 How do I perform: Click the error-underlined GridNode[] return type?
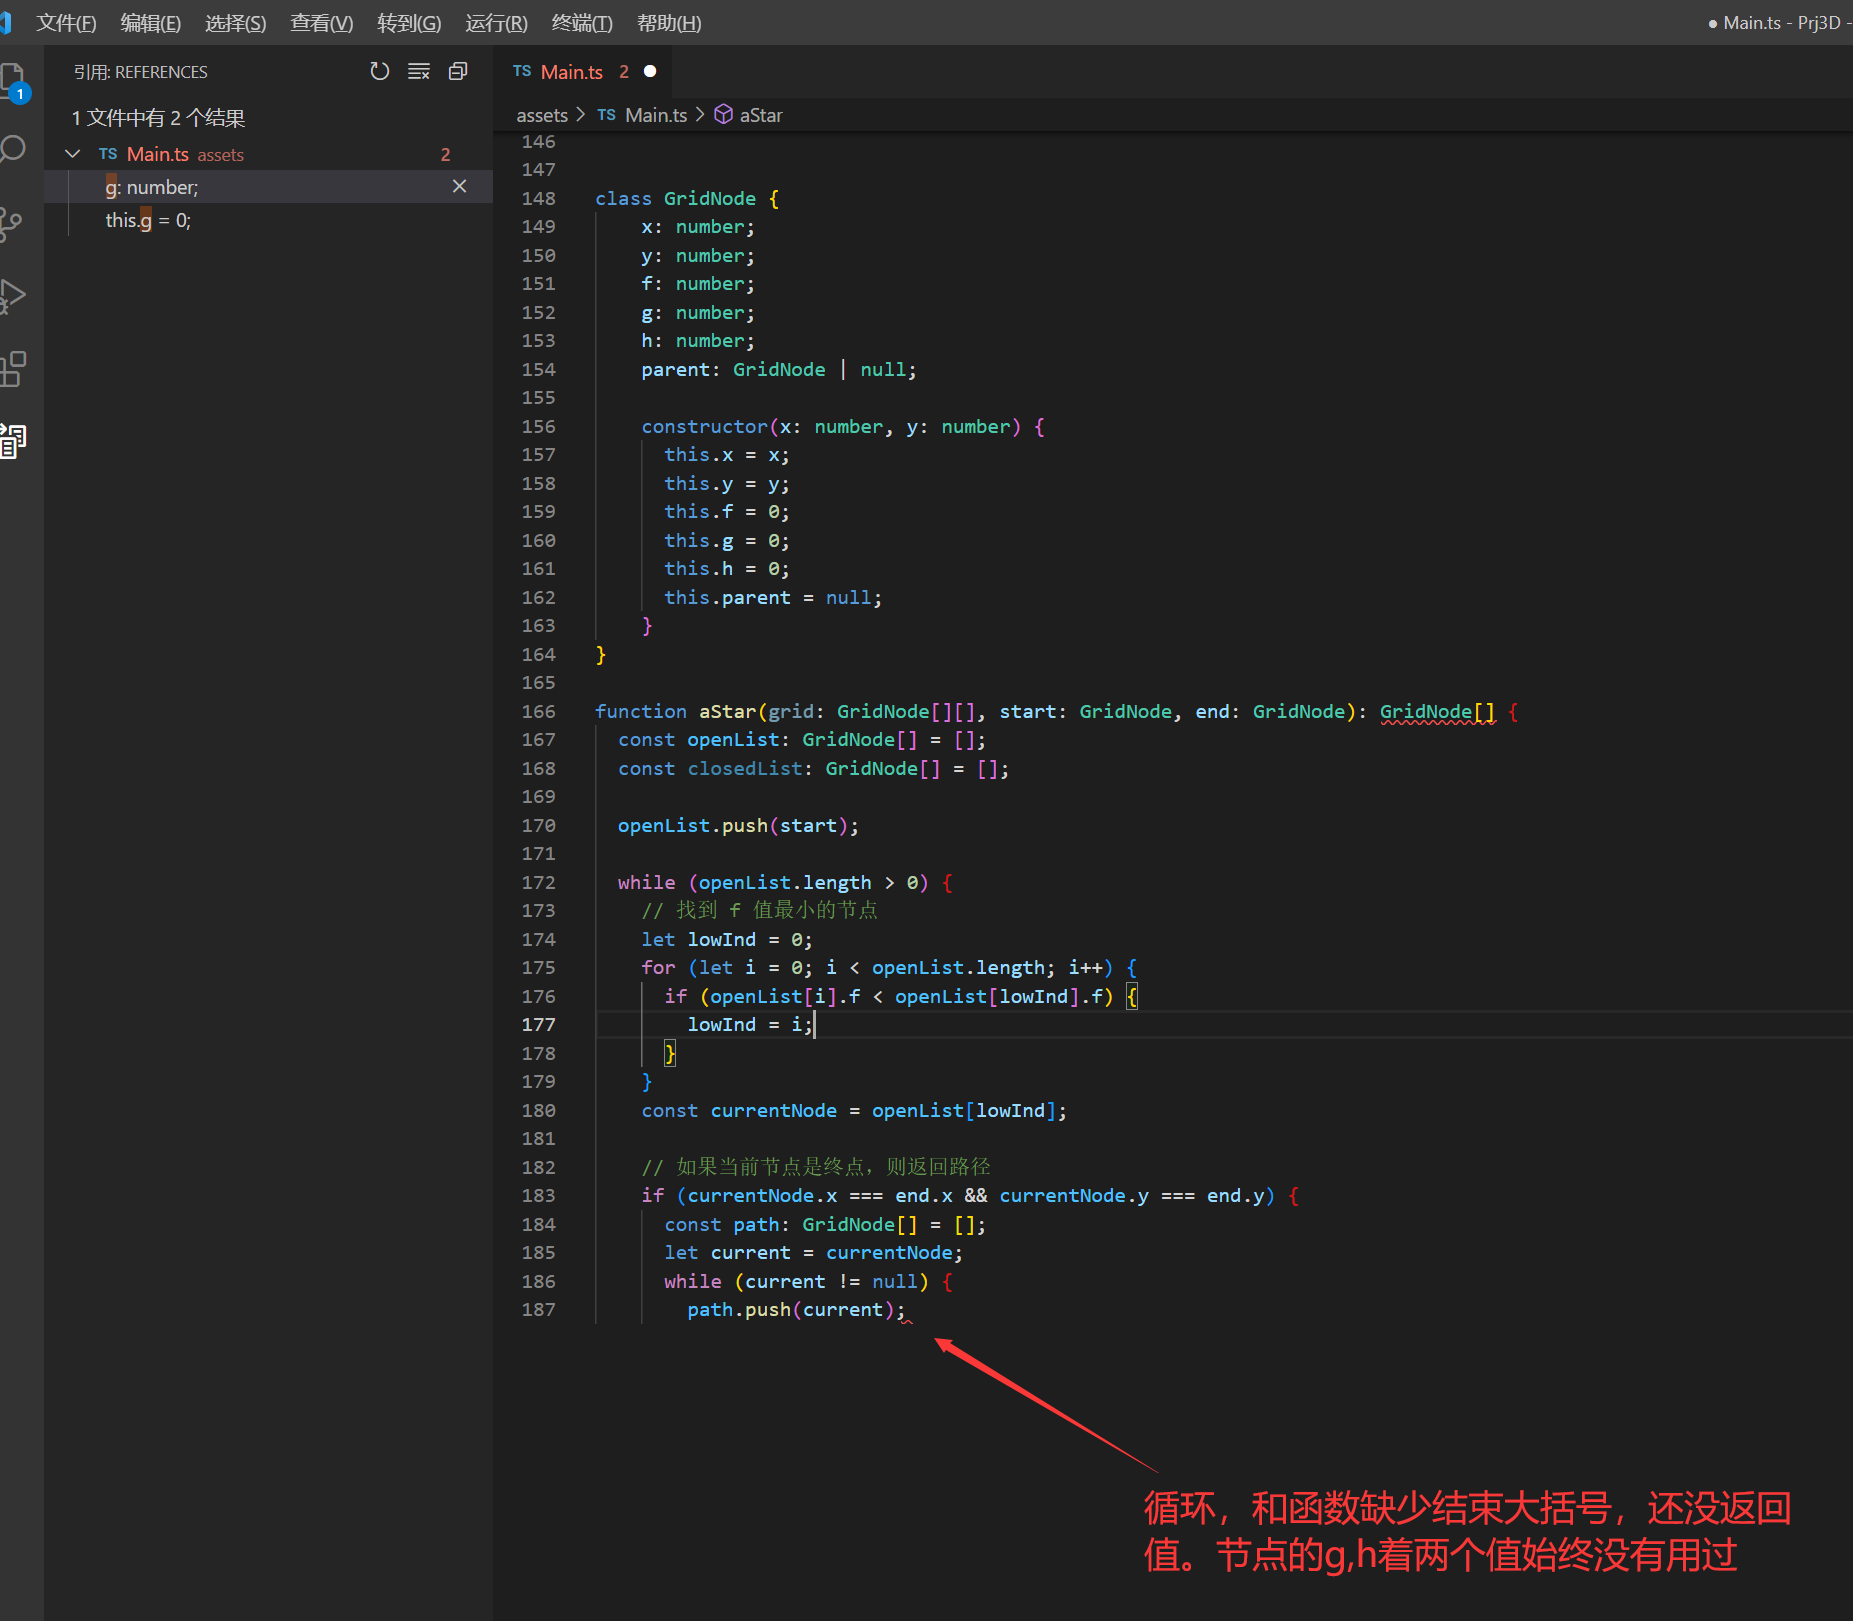coord(1438,712)
